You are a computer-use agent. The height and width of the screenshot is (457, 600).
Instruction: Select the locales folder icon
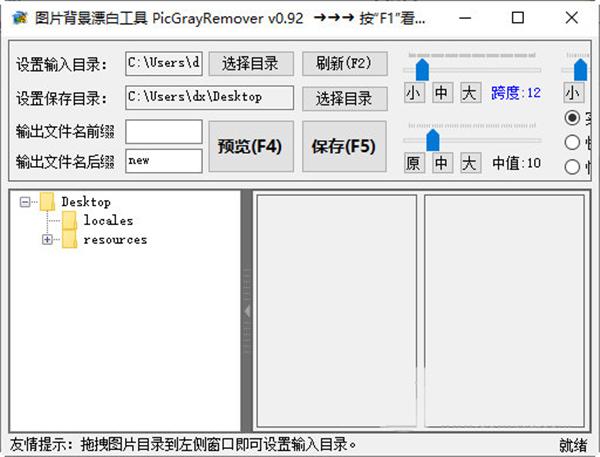tap(69, 221)
